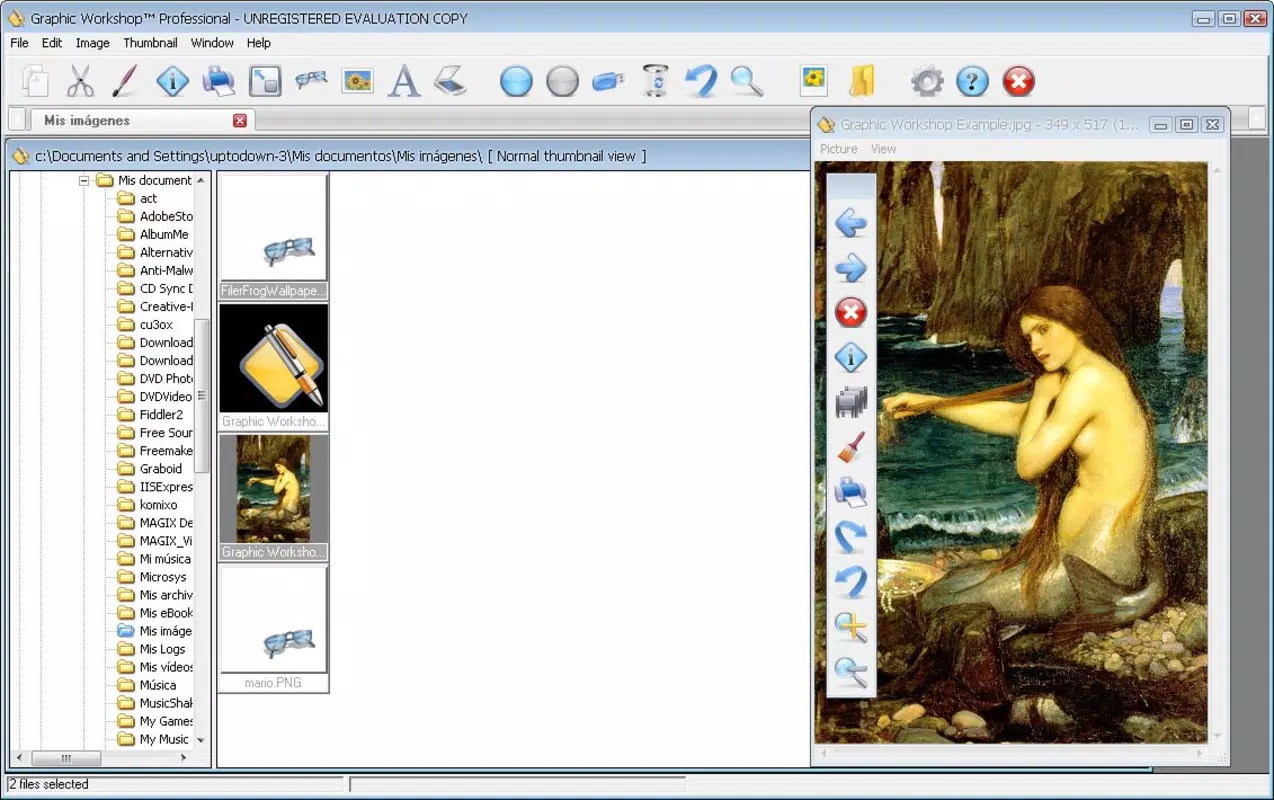The height and width of the screenshot is (800, 1274).
Task: Select the komixo folder
Action: click(x=147, y=505)
